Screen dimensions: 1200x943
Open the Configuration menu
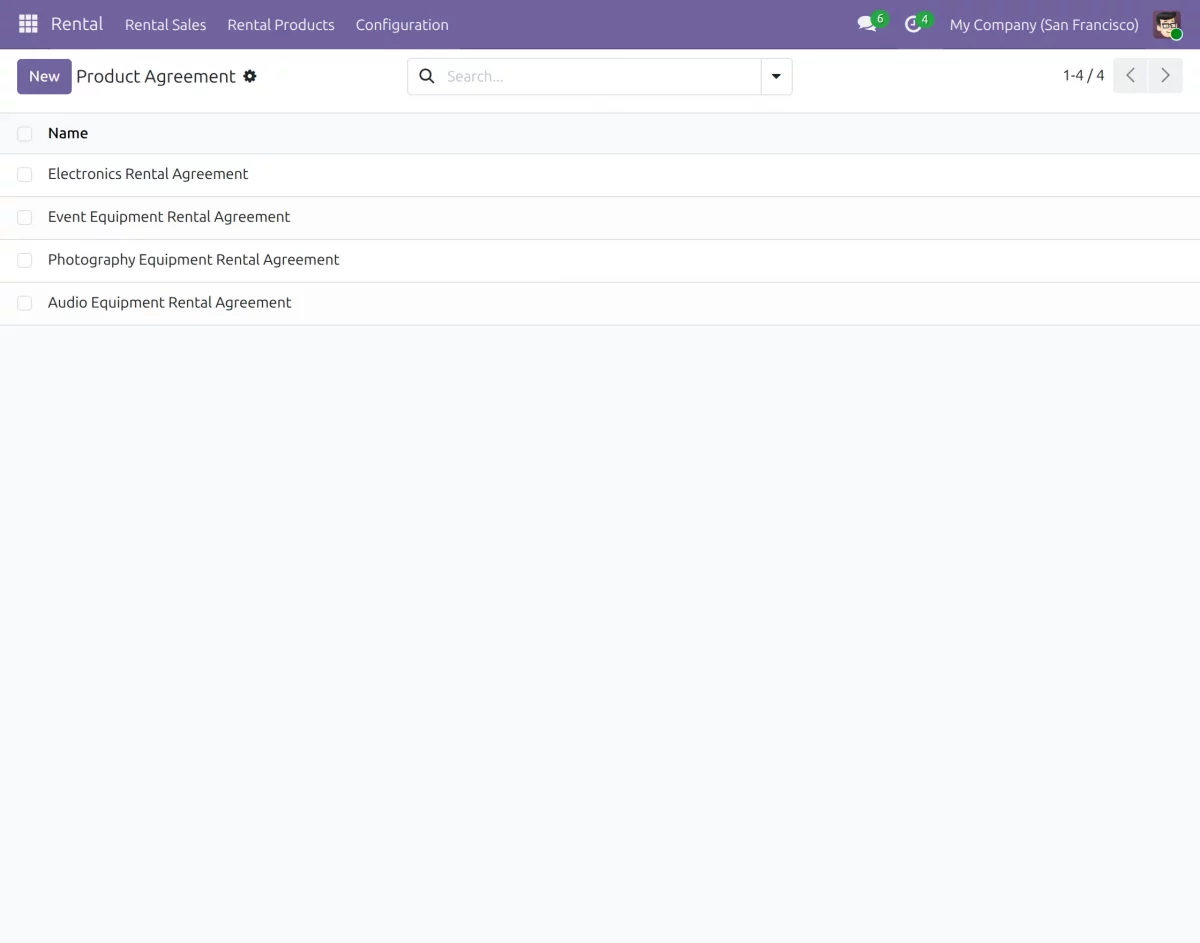click(x=402, y=24)
